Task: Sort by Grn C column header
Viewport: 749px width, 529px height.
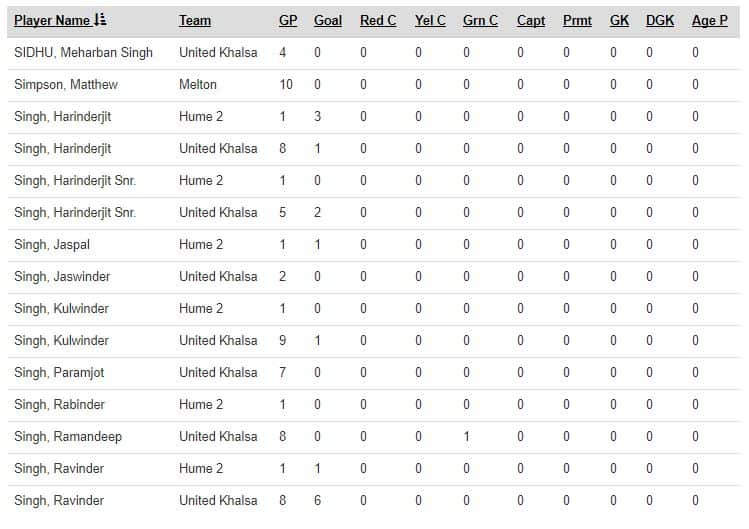Action: pos(480,20)
